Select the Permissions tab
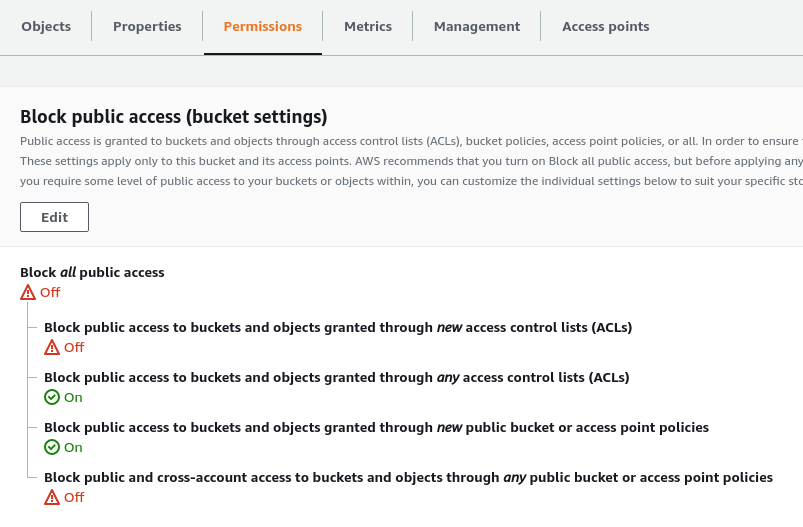803x527 pixels. click(x=263, y=27)
